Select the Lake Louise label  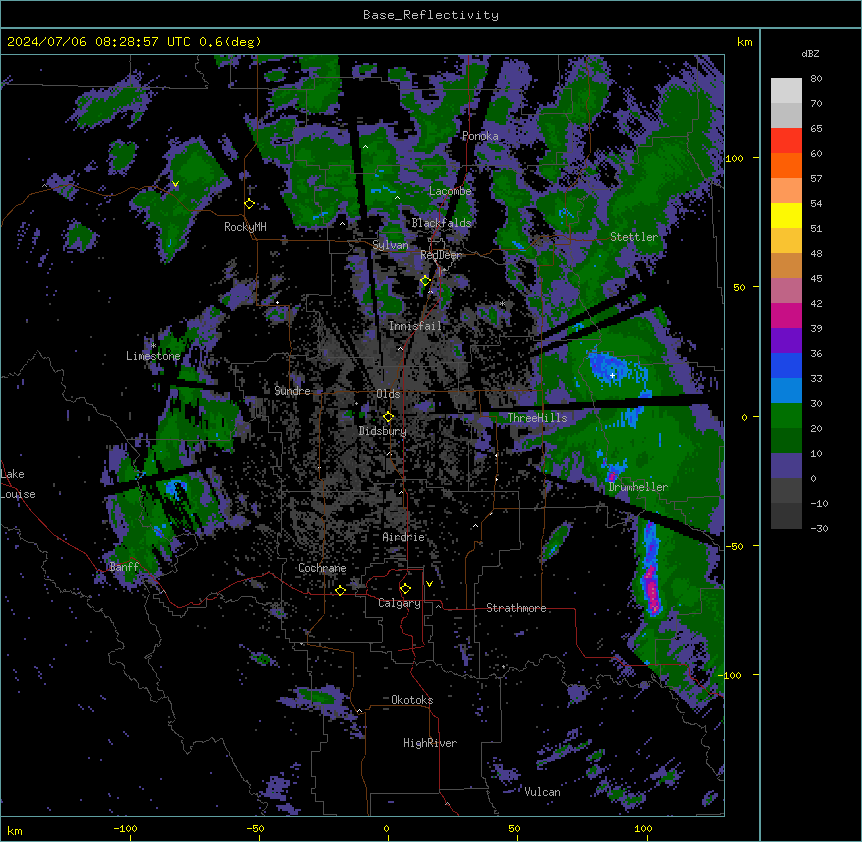click(x=18, y=484)
